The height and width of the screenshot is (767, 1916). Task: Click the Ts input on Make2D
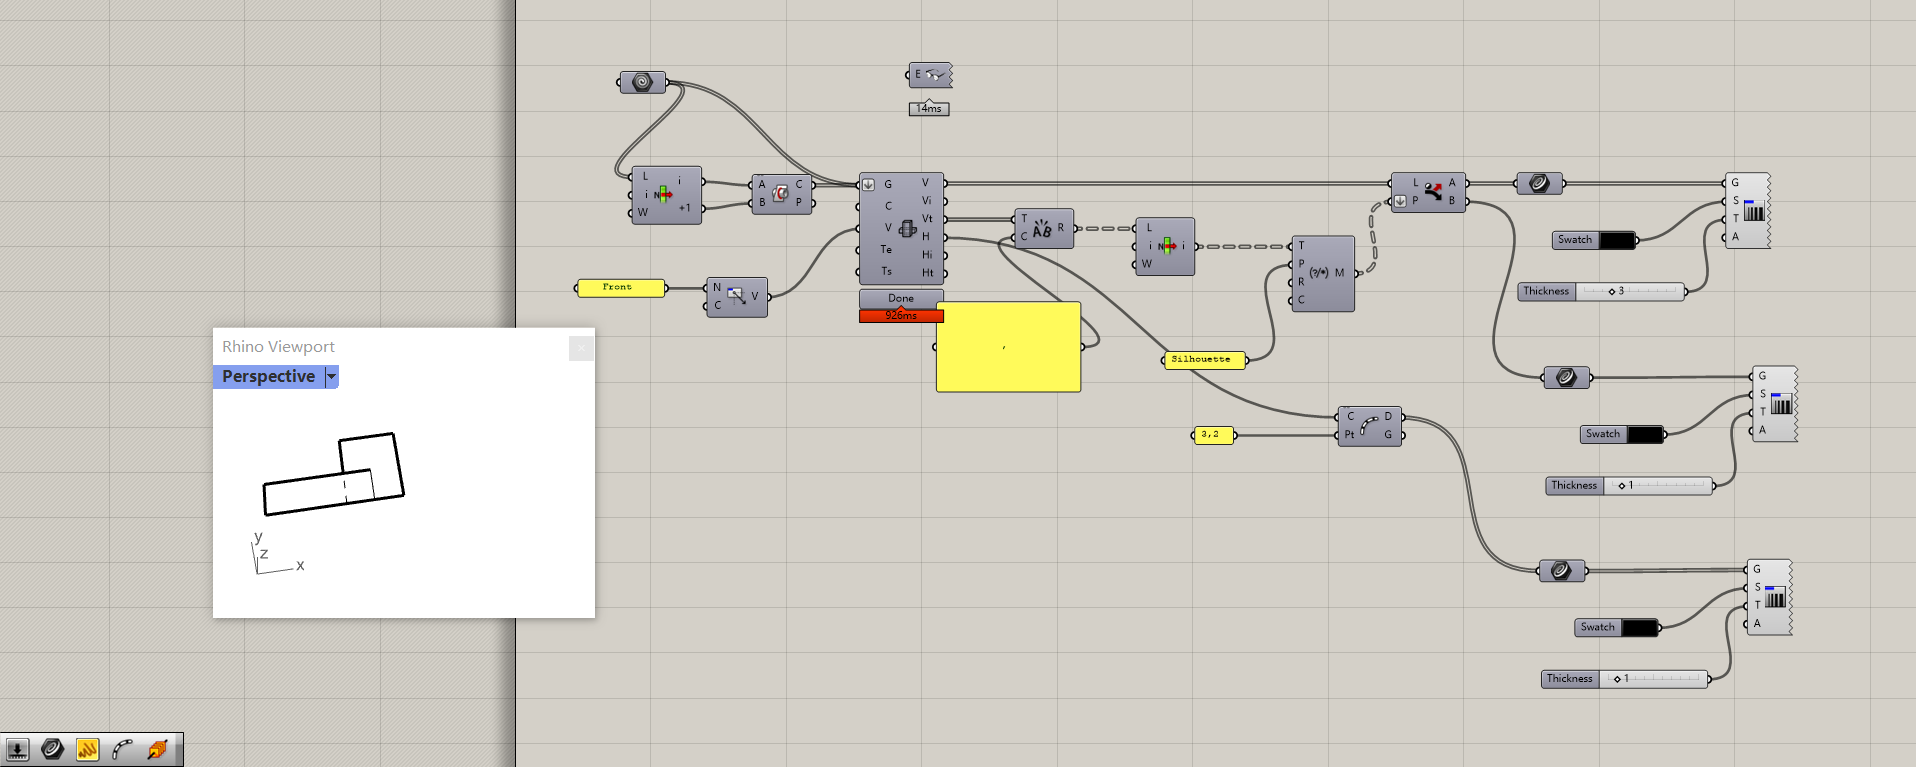coord(886,271)
